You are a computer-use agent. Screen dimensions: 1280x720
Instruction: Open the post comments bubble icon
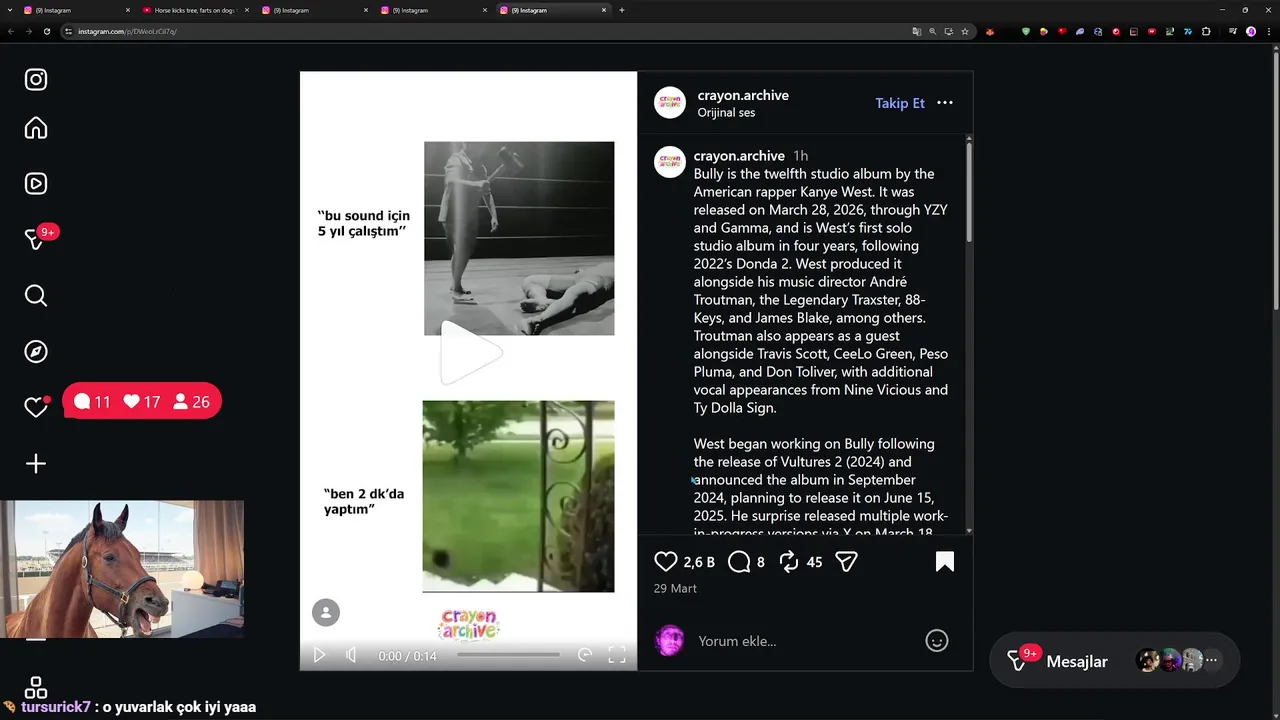(739, 562)
